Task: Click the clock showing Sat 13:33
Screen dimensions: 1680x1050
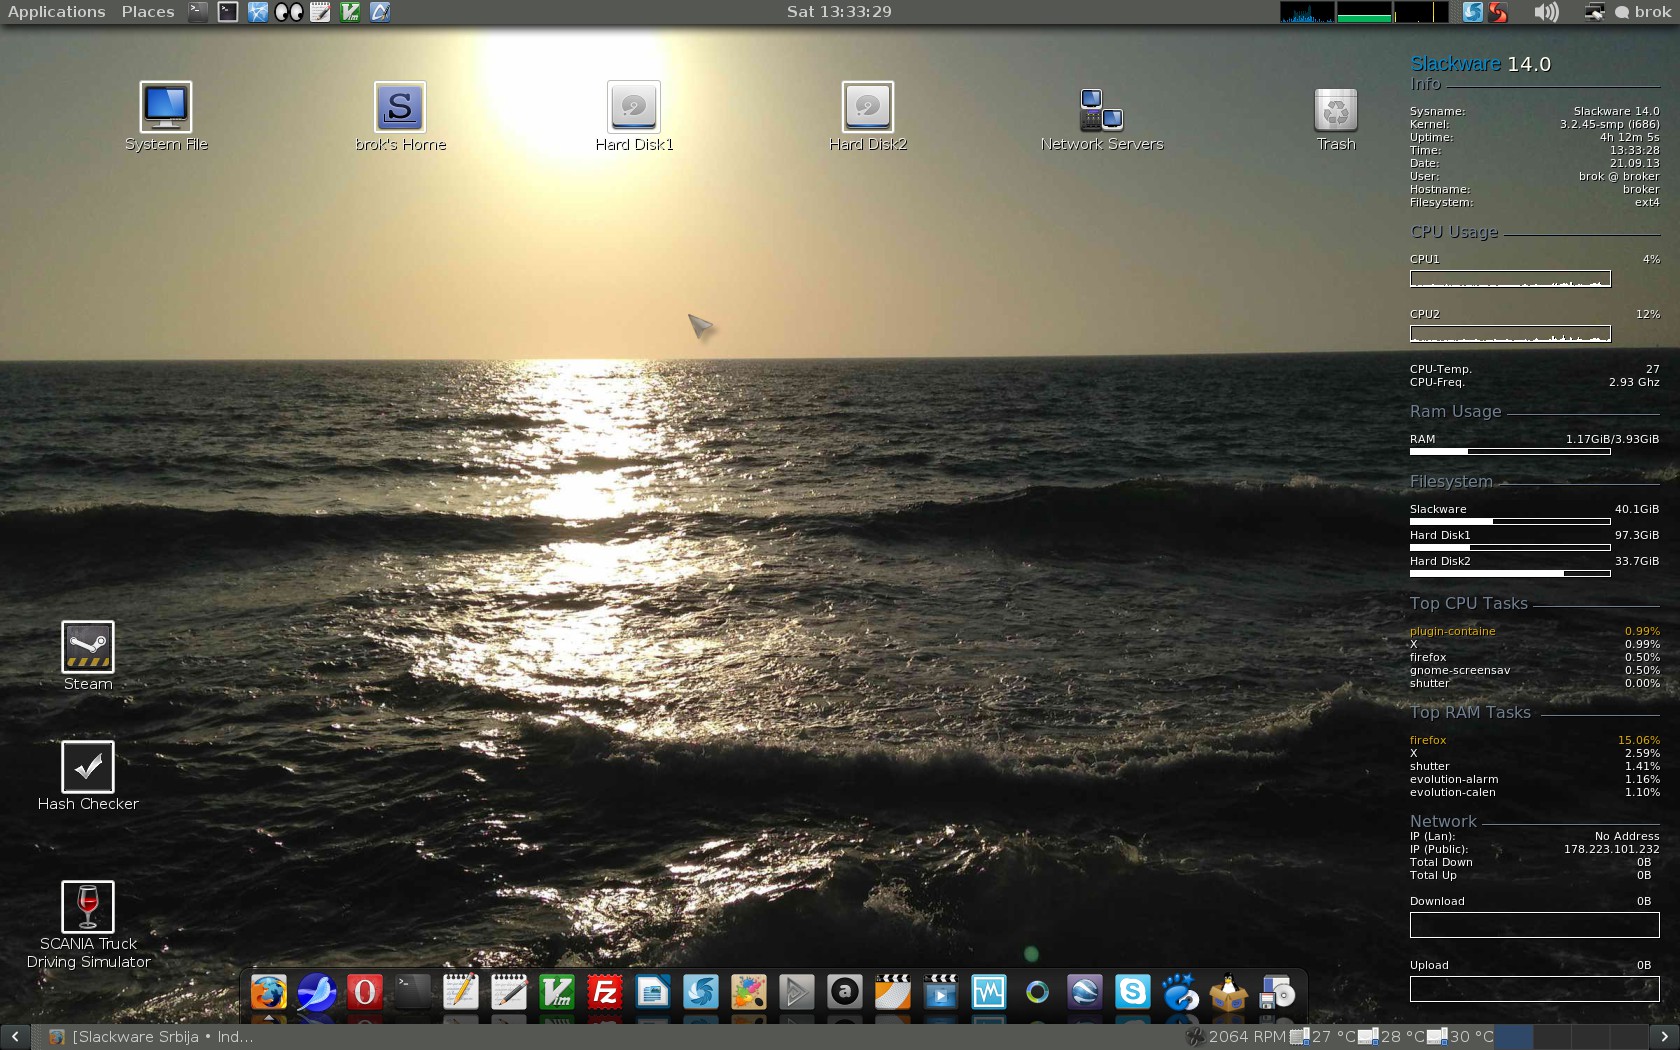Action: point(838,12)
